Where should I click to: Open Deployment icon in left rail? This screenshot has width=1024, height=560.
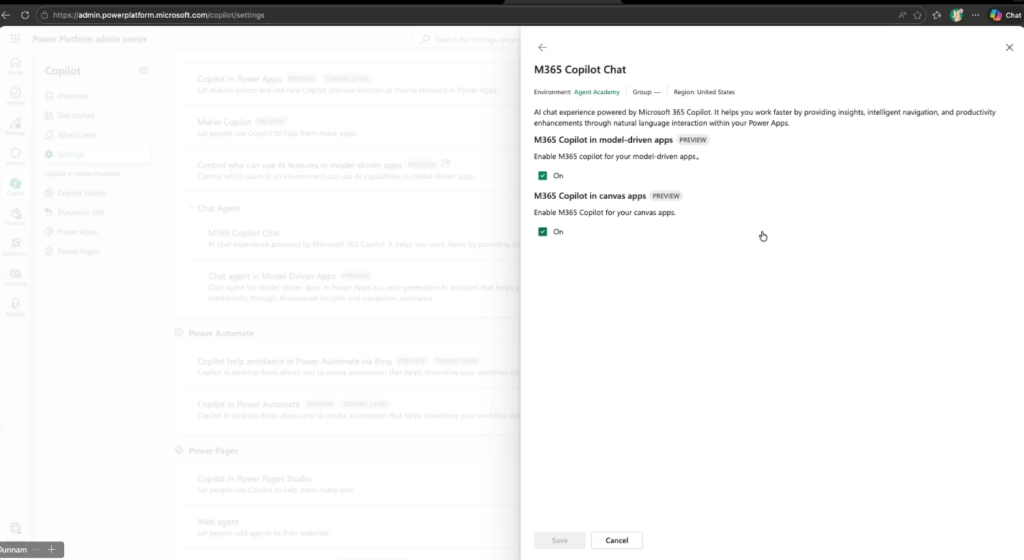coord(15,246)
